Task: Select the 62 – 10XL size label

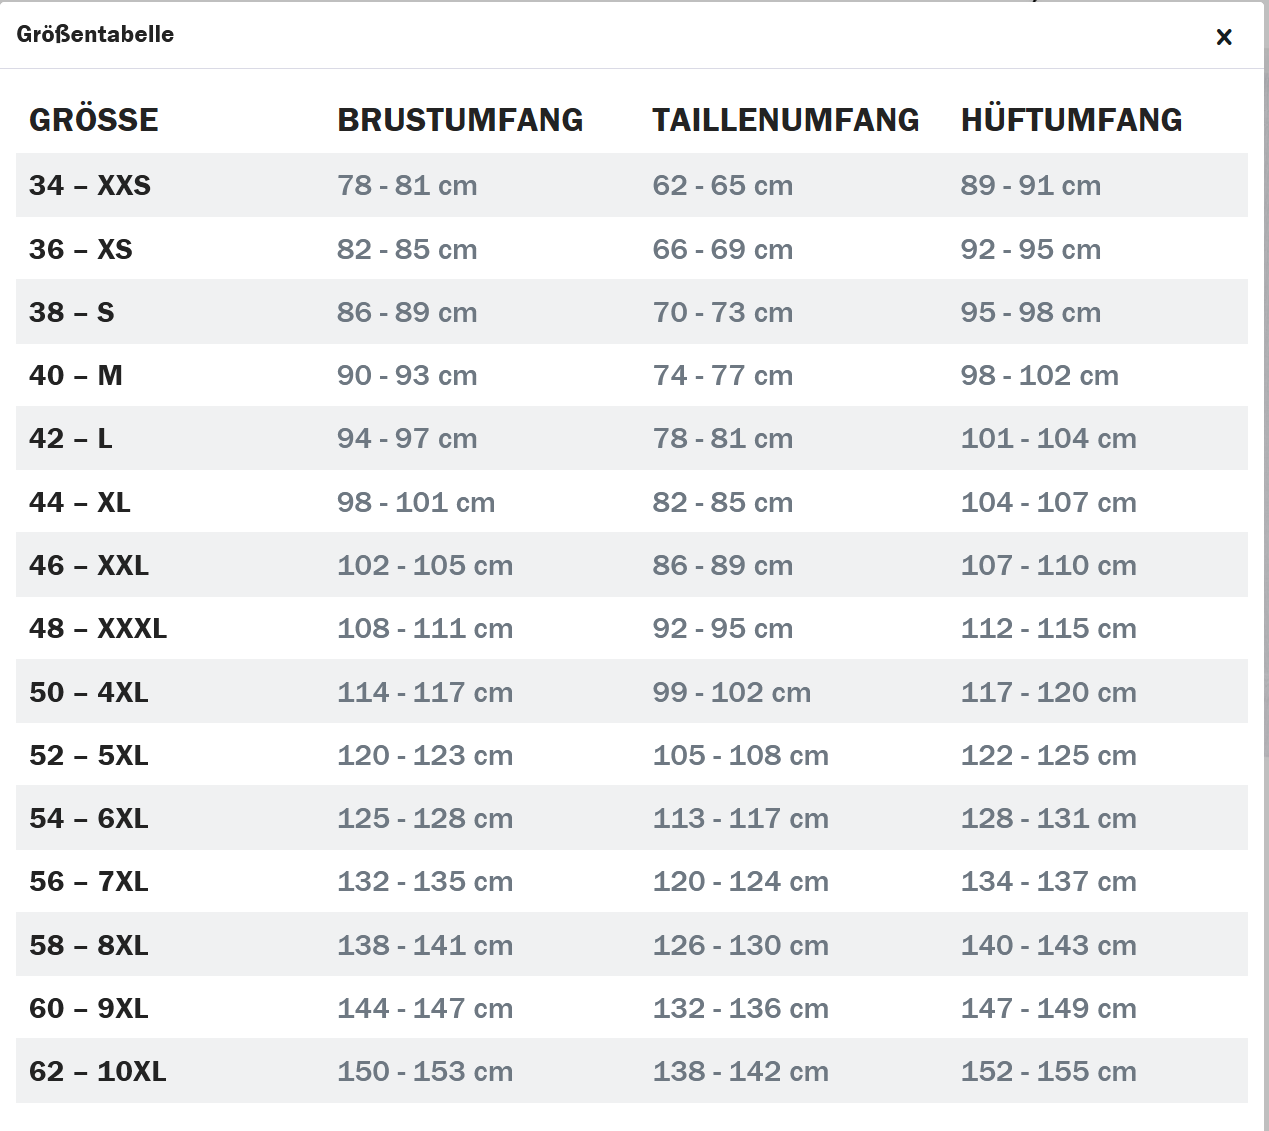Action: pyautogui.click(x=98, y=1071)
